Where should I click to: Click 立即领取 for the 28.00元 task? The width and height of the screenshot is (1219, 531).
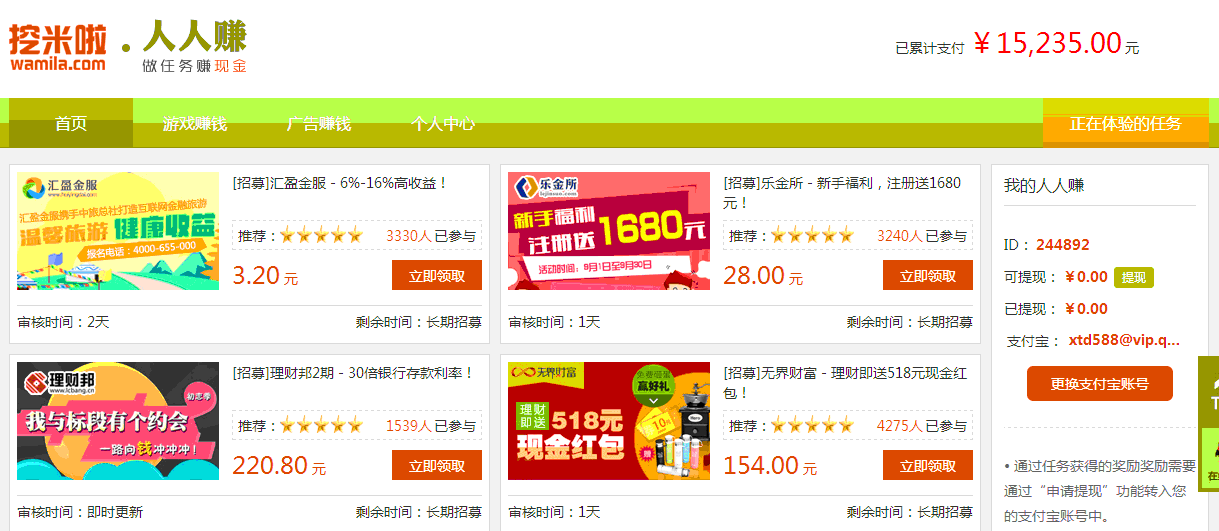[928, 275]
